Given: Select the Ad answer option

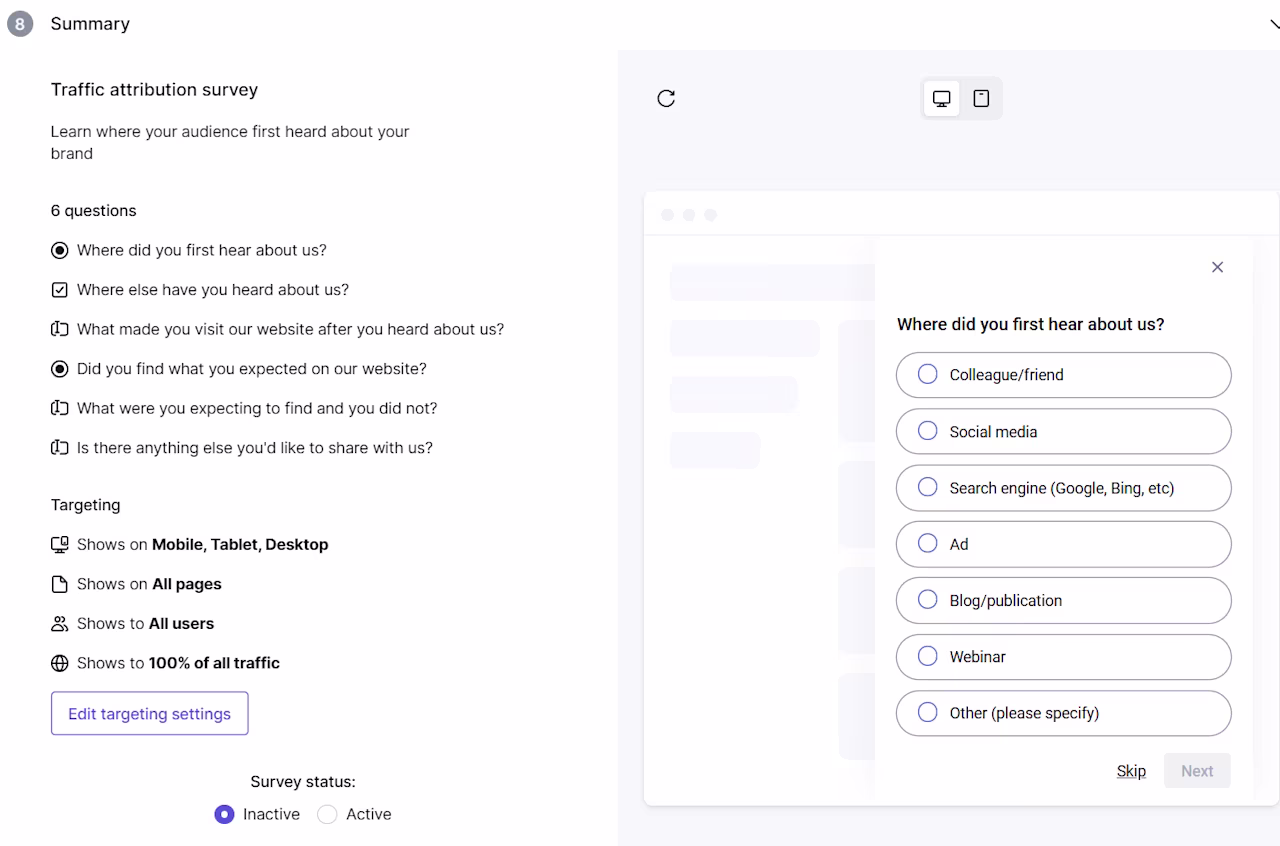Looking at the screenshot, I should pyautogui.click(x=1063, y=544).
